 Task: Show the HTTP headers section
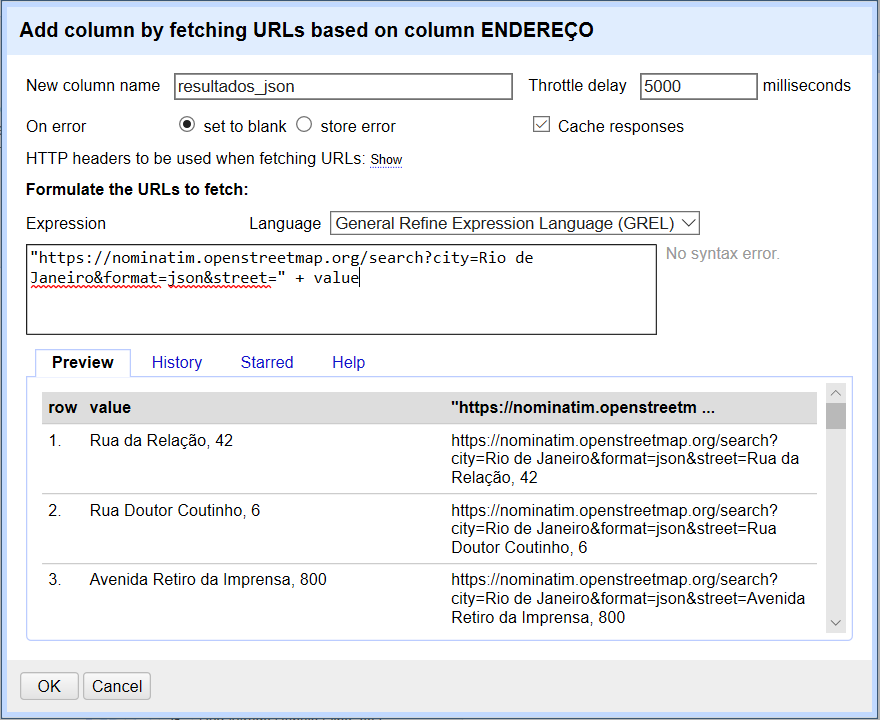click(386, 160)
